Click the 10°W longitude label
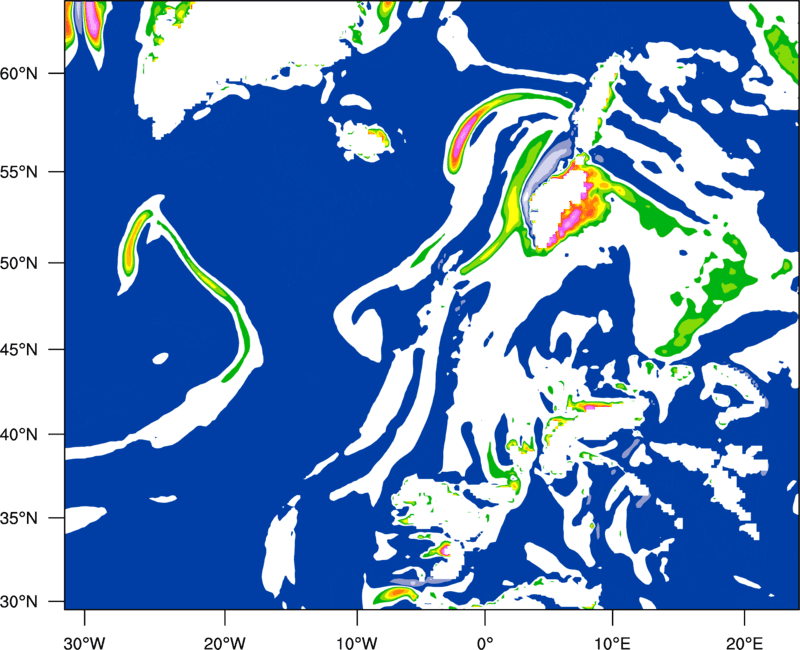Image resolution: width=800 pixels, height=650 pixels. pyautogui.click(x=356, y=642)
